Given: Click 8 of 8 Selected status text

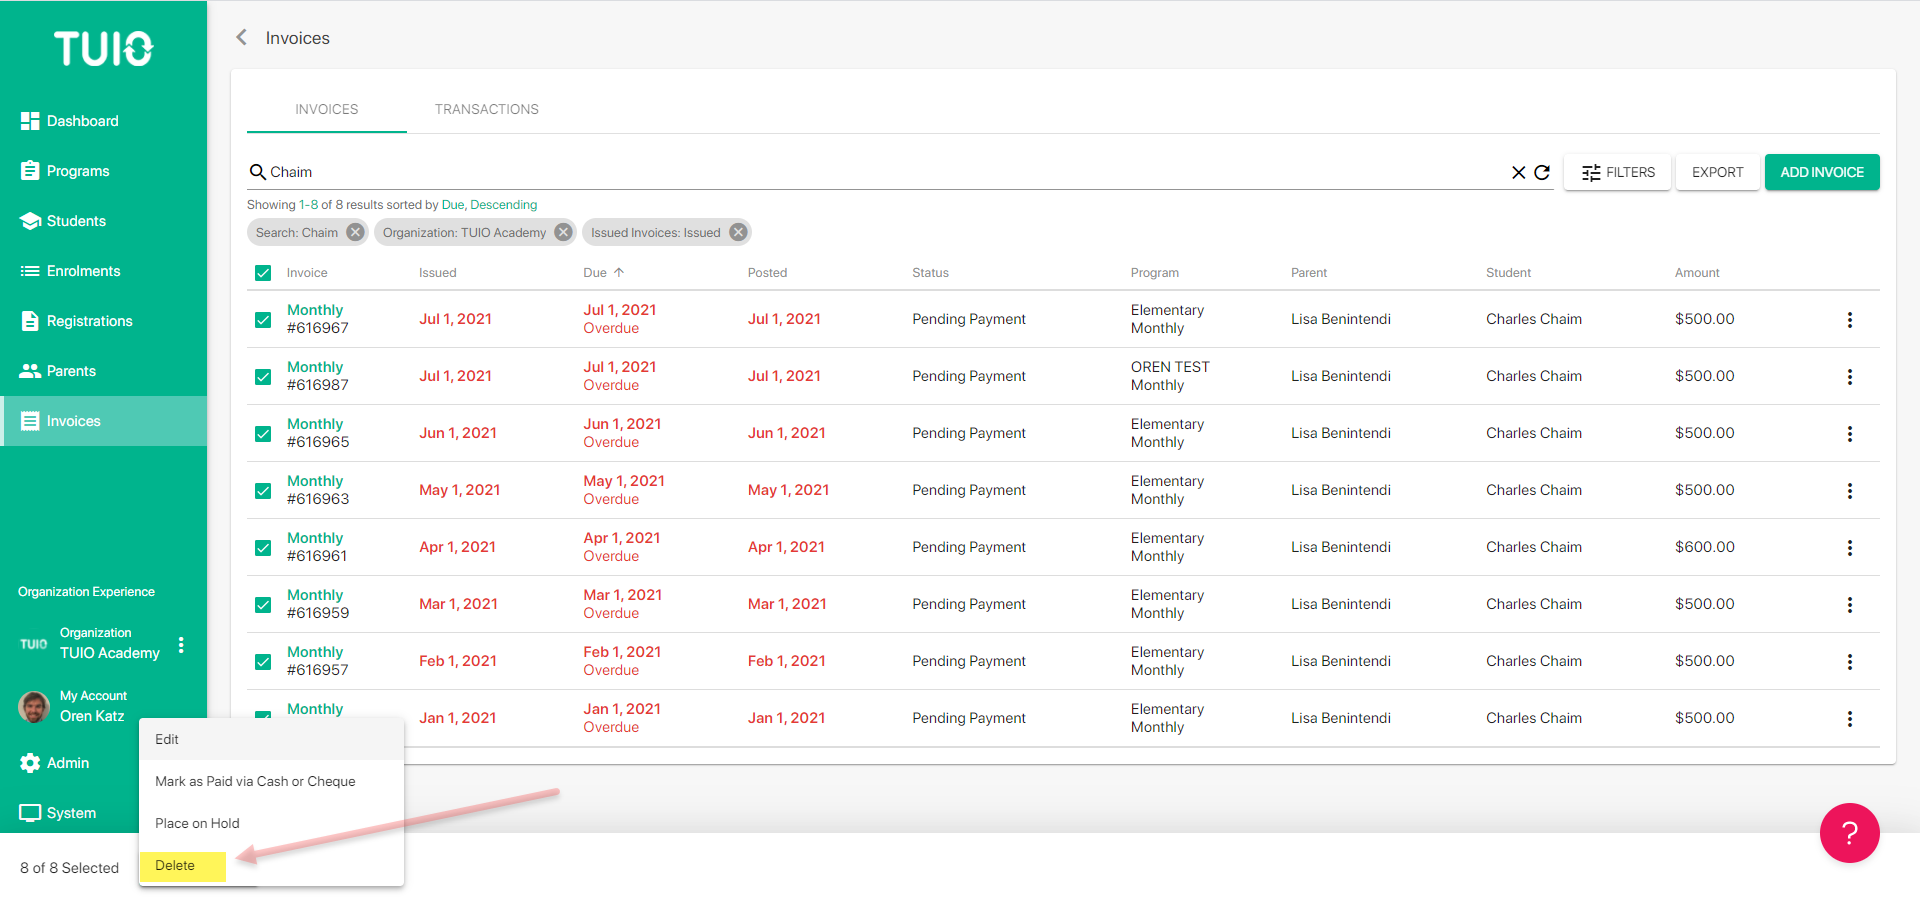Looking at the screenshot, I should pos(70,868).
